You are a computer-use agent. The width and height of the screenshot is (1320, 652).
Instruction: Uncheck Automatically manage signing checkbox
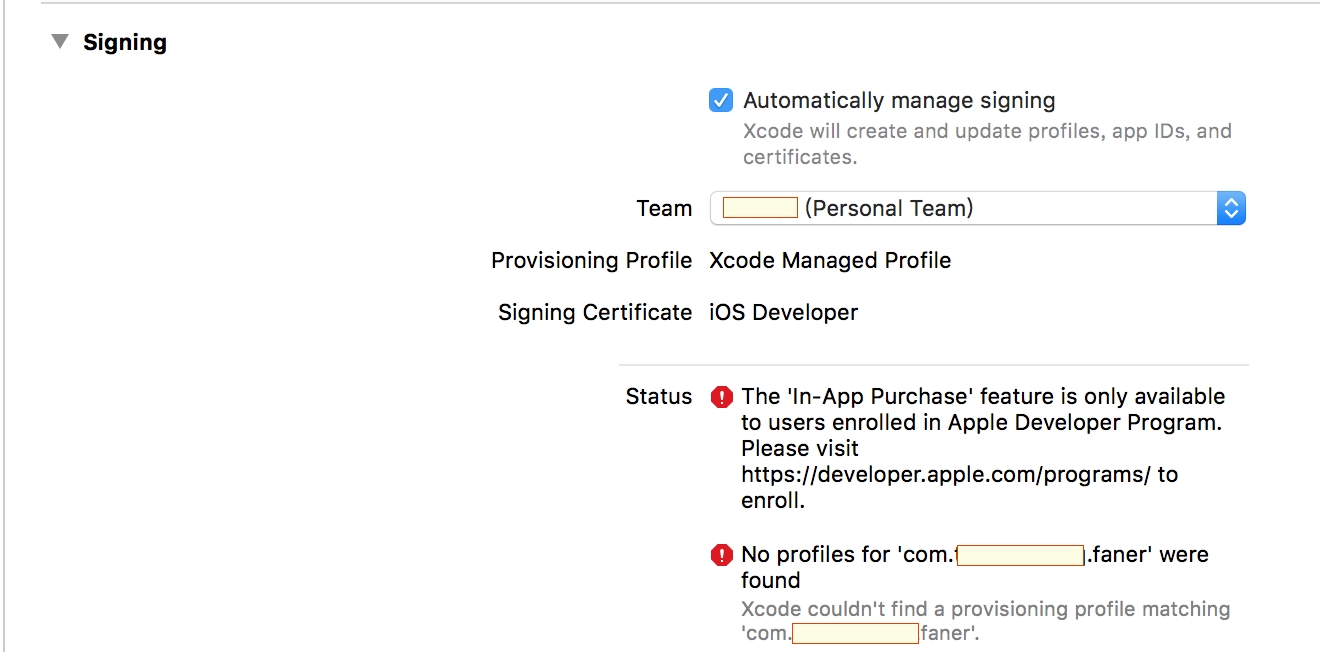pyautogui.click(x=721, y=100)
